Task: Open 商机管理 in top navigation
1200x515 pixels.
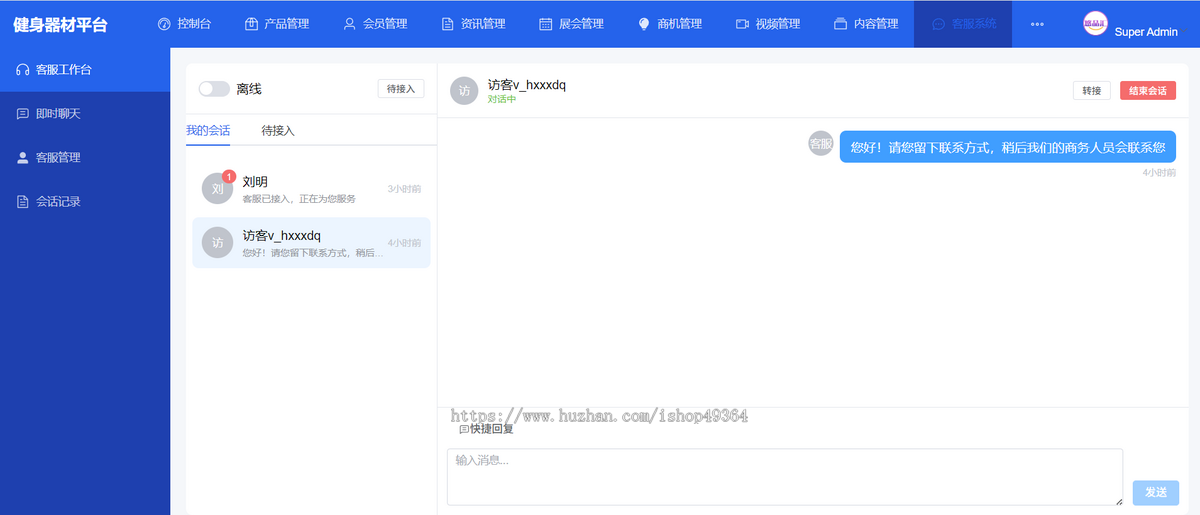Action: (x=669, y=24)
